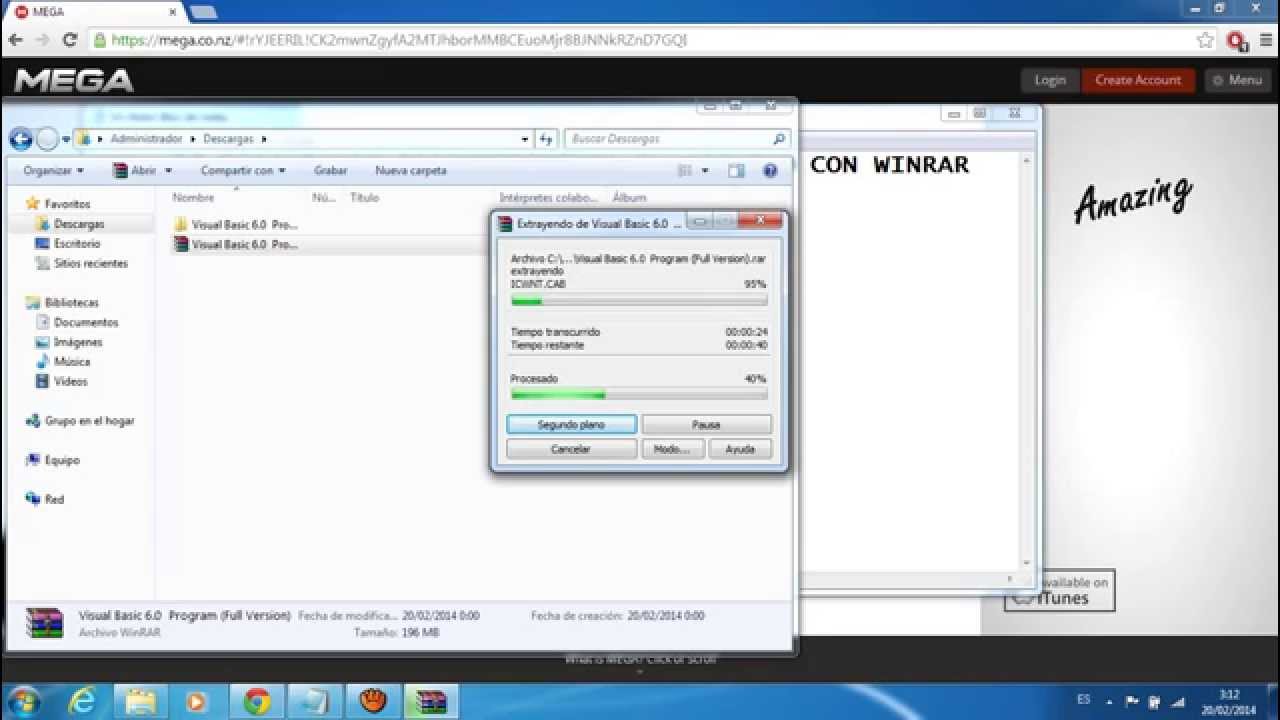This screenshot has width=1280, height=720.
Task: Click the search magnifier in Buscar Descargas
Action: [x=779, y=139]
